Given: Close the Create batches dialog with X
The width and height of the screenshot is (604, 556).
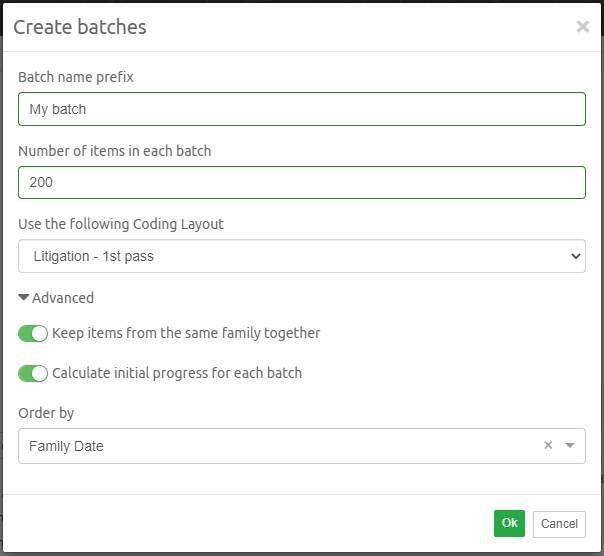Looking at the screenshot, I should pyautogui.click(x=582, y=27).
